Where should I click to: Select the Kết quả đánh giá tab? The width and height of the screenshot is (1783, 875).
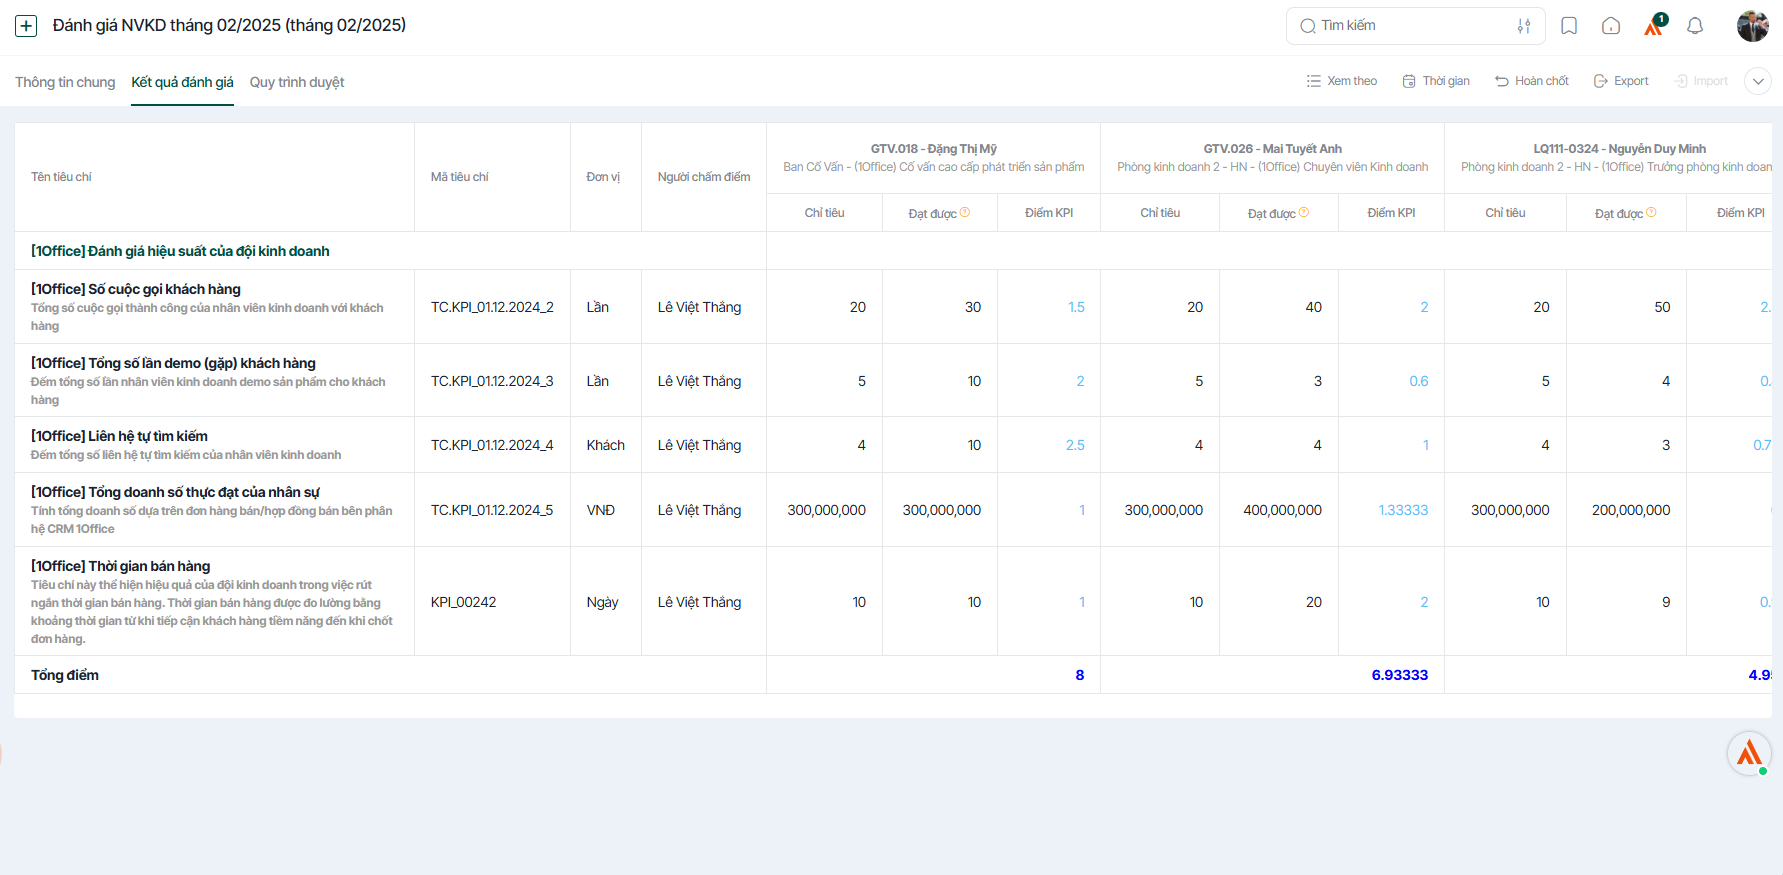point(182,82)
